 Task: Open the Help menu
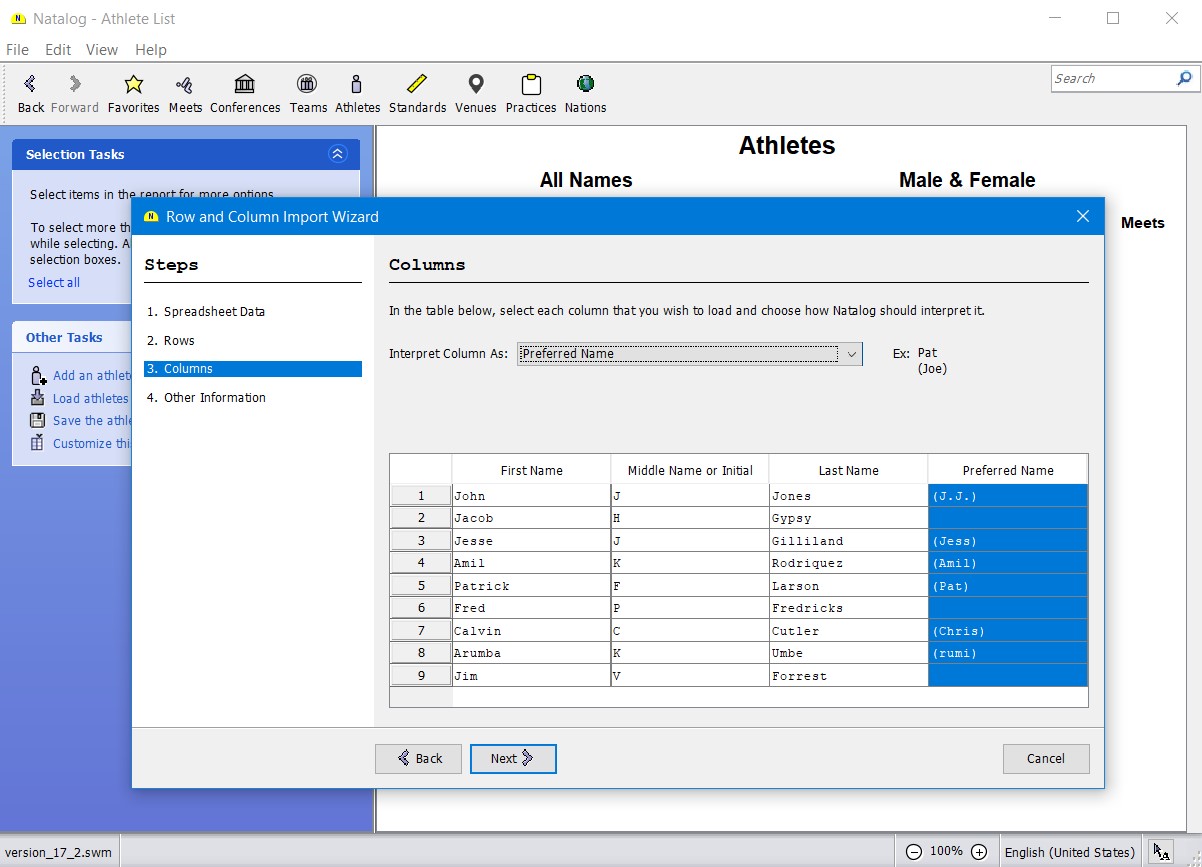point(151,50)
